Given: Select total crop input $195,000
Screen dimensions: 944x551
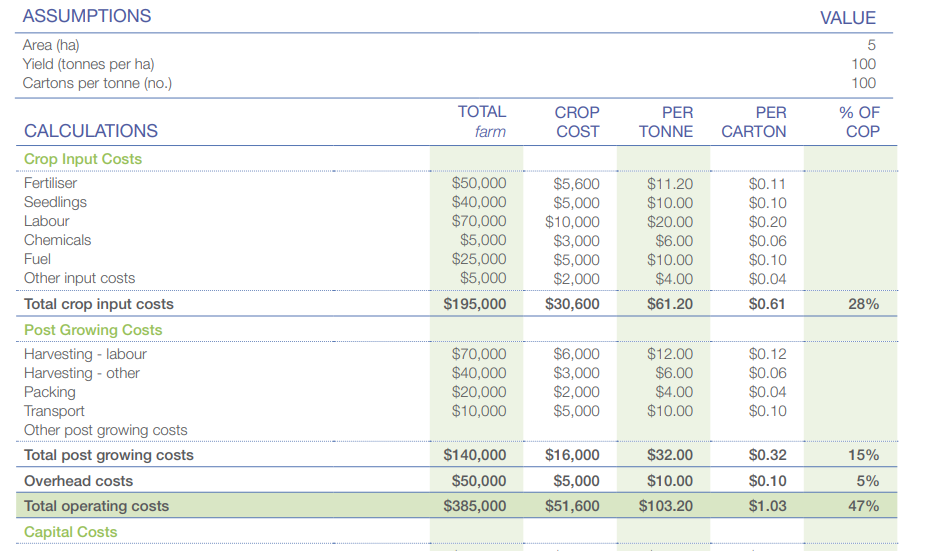Looking at the screenshot, I should 474,304.
